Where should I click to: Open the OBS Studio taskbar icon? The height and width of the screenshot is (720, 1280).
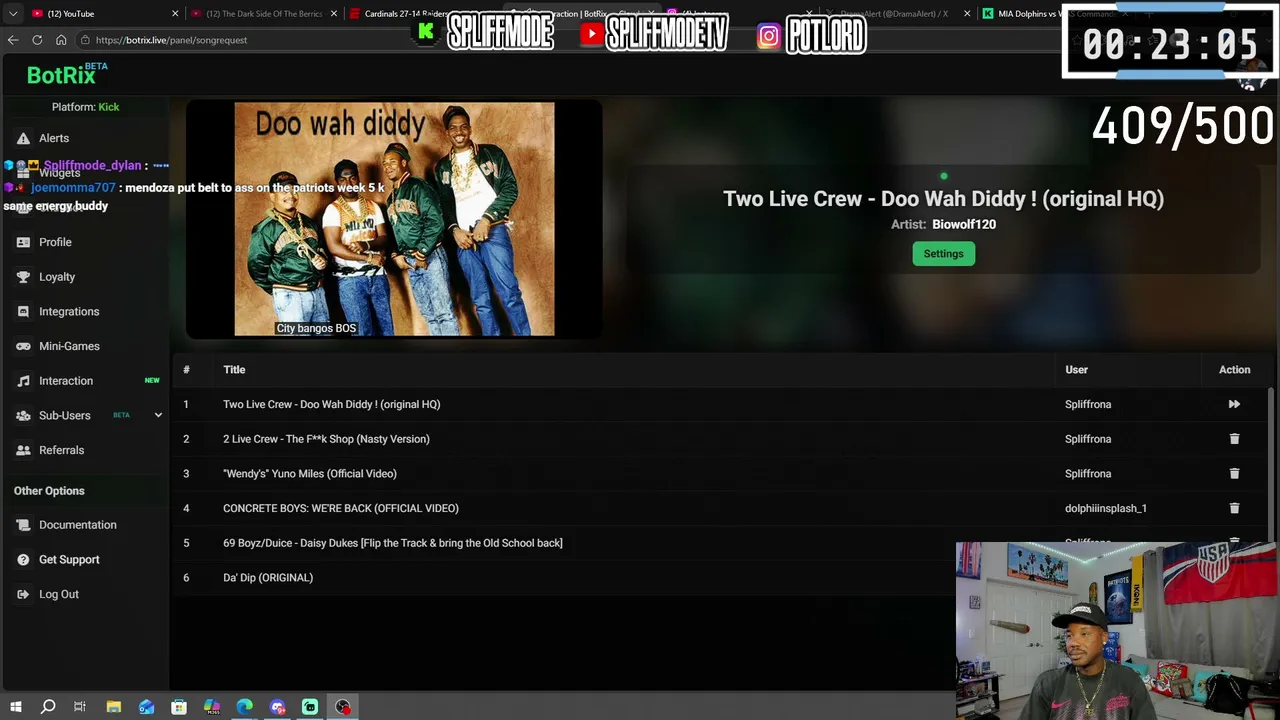343,707
